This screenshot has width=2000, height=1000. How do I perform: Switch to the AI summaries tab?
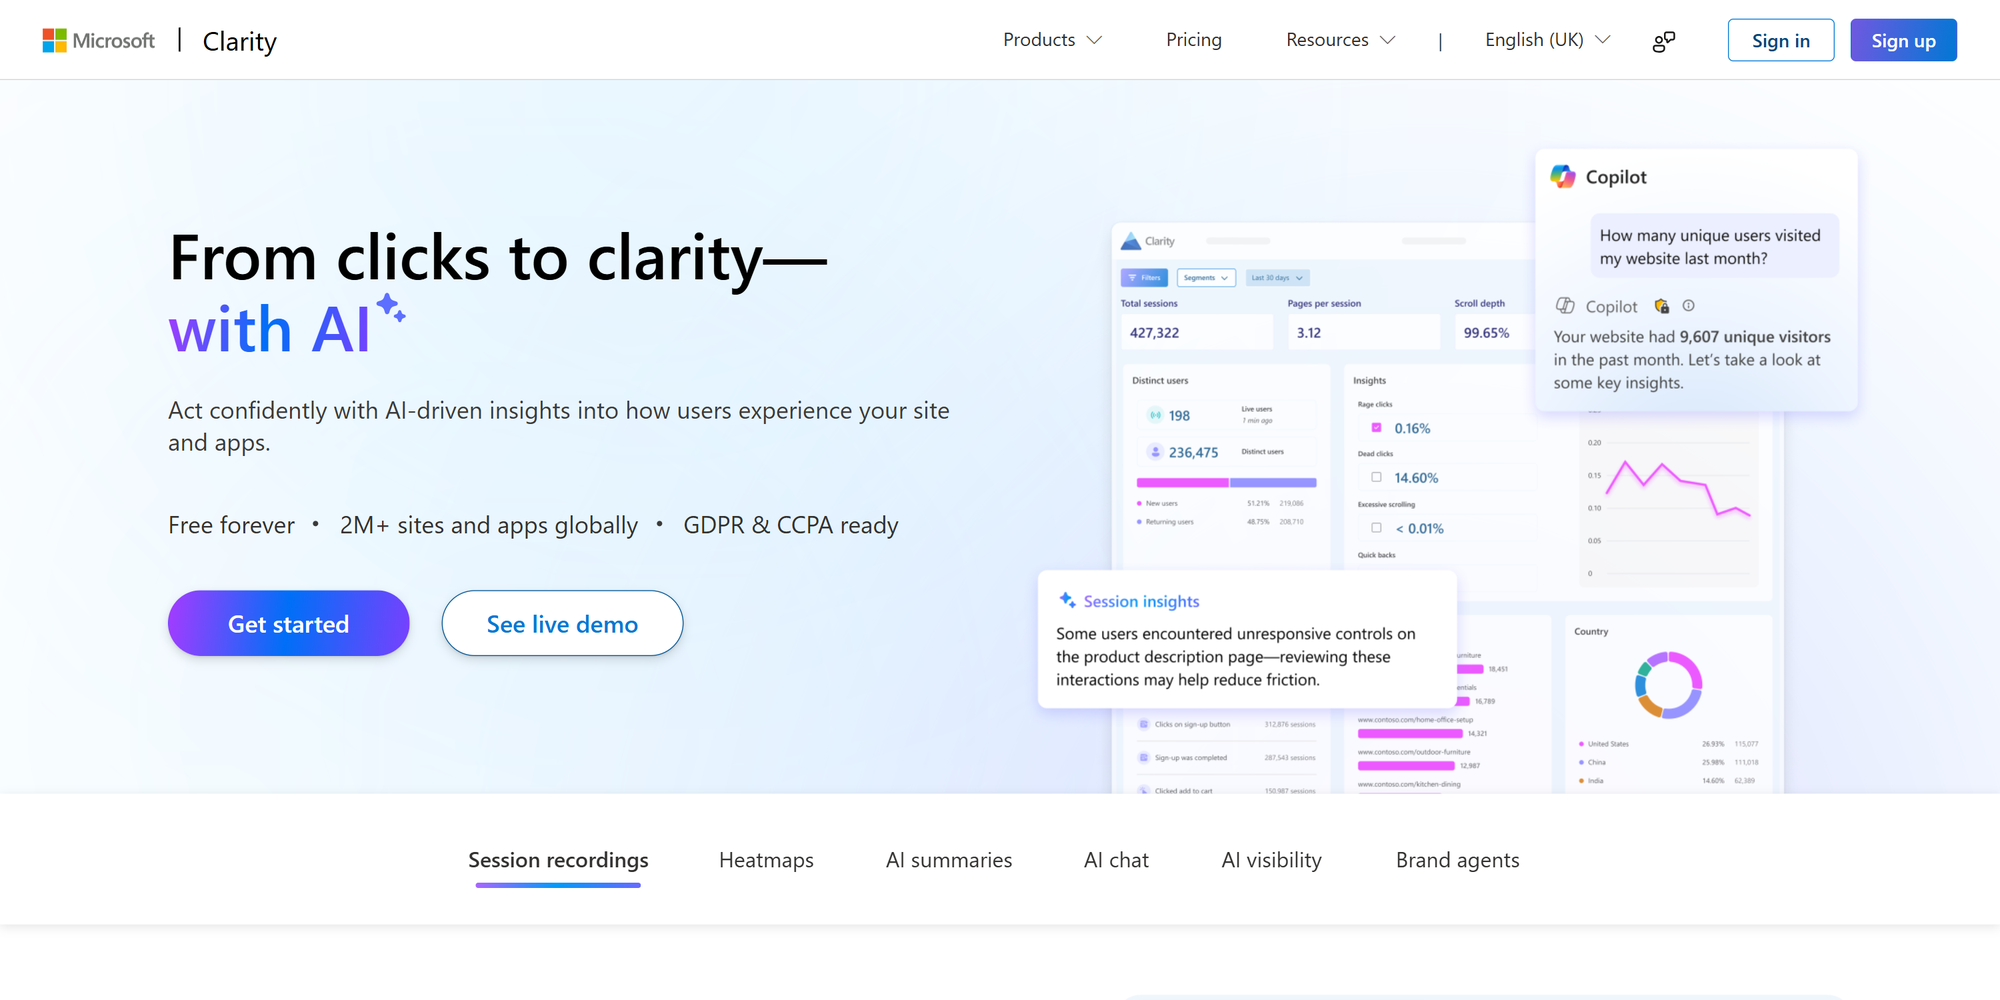(x=949, y=860)
